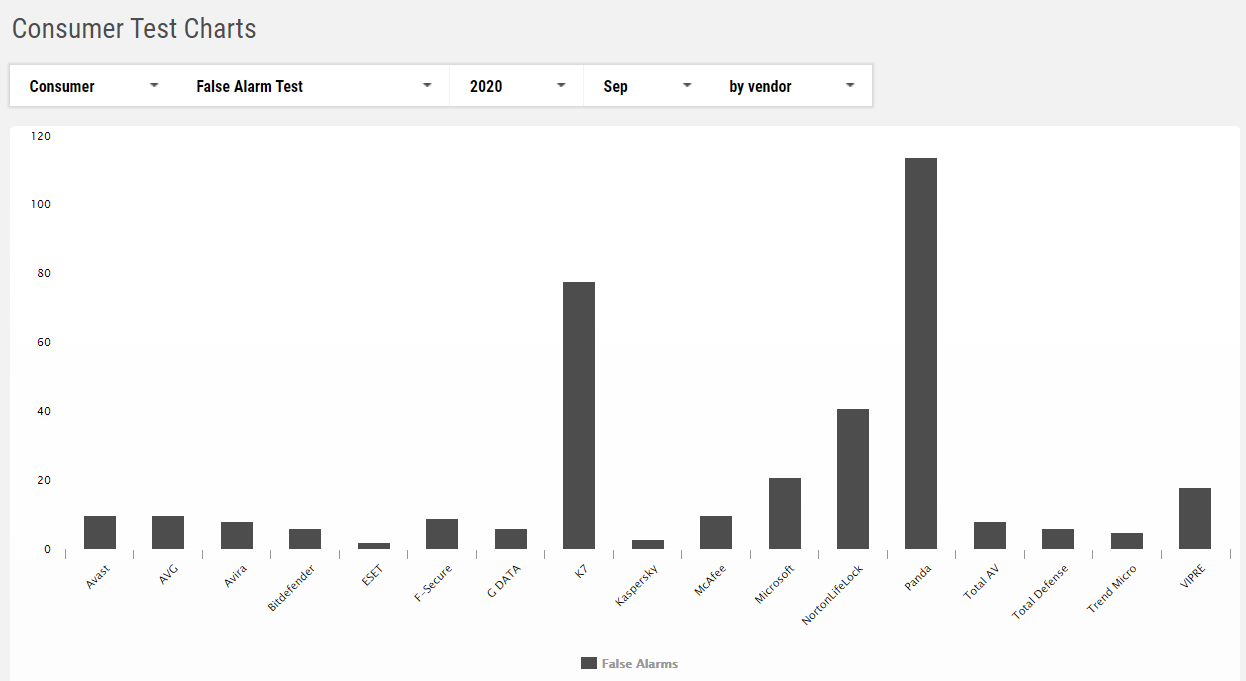Select the Bitdefender bar

[305, 539]
